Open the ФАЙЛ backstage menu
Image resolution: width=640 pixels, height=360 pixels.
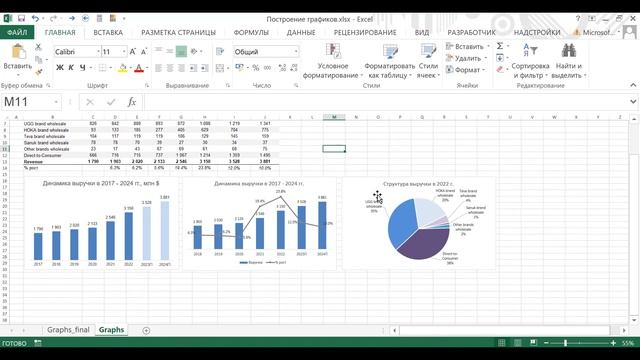click(17, 32)
